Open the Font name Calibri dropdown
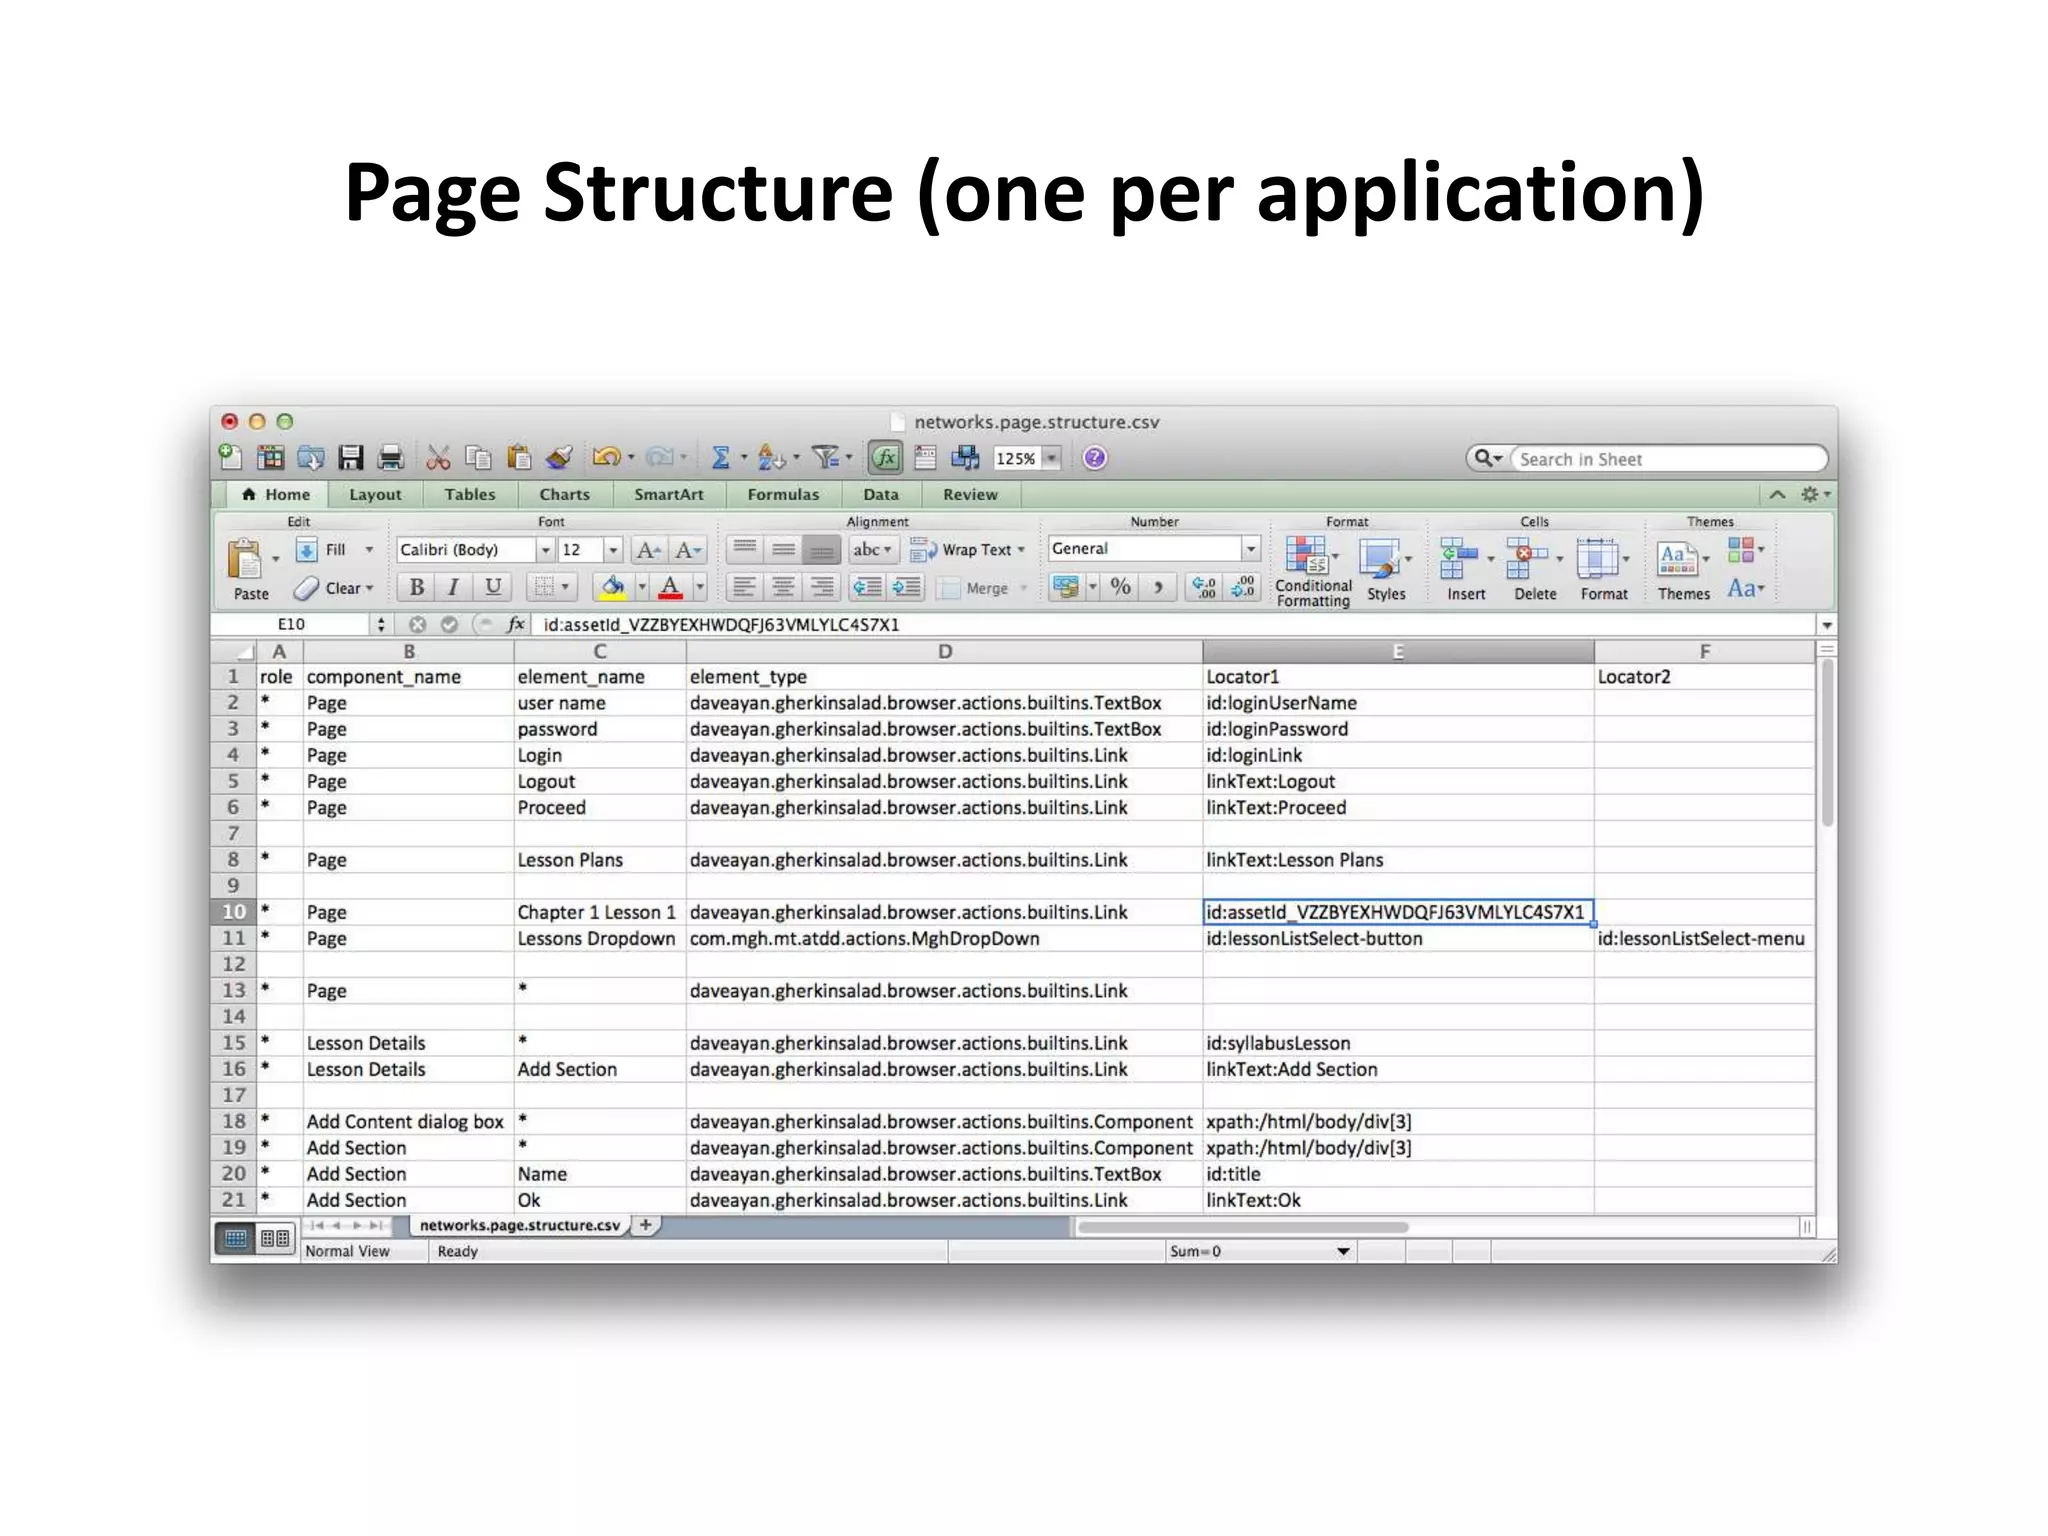 tap(545, 550)
